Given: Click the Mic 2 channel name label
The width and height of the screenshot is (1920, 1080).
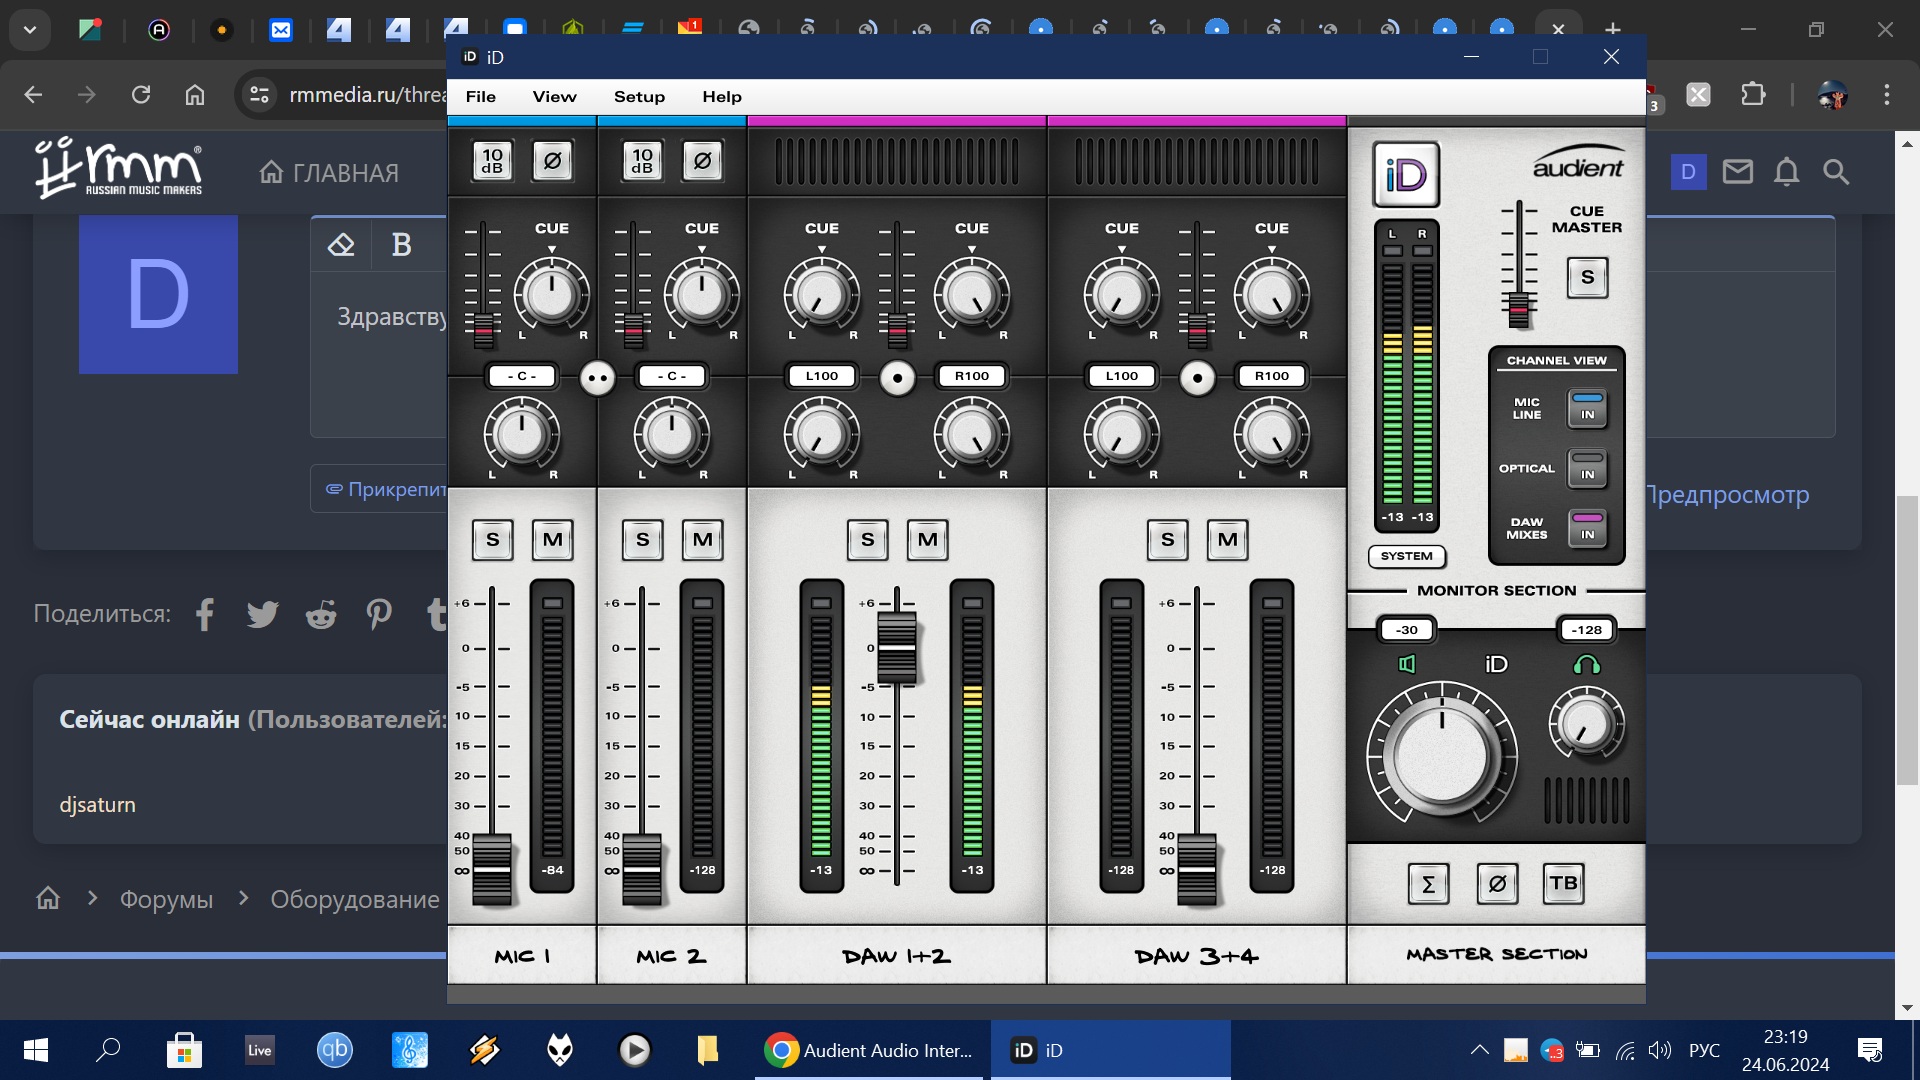Looking at the screenshot, I should coord(671,956).
